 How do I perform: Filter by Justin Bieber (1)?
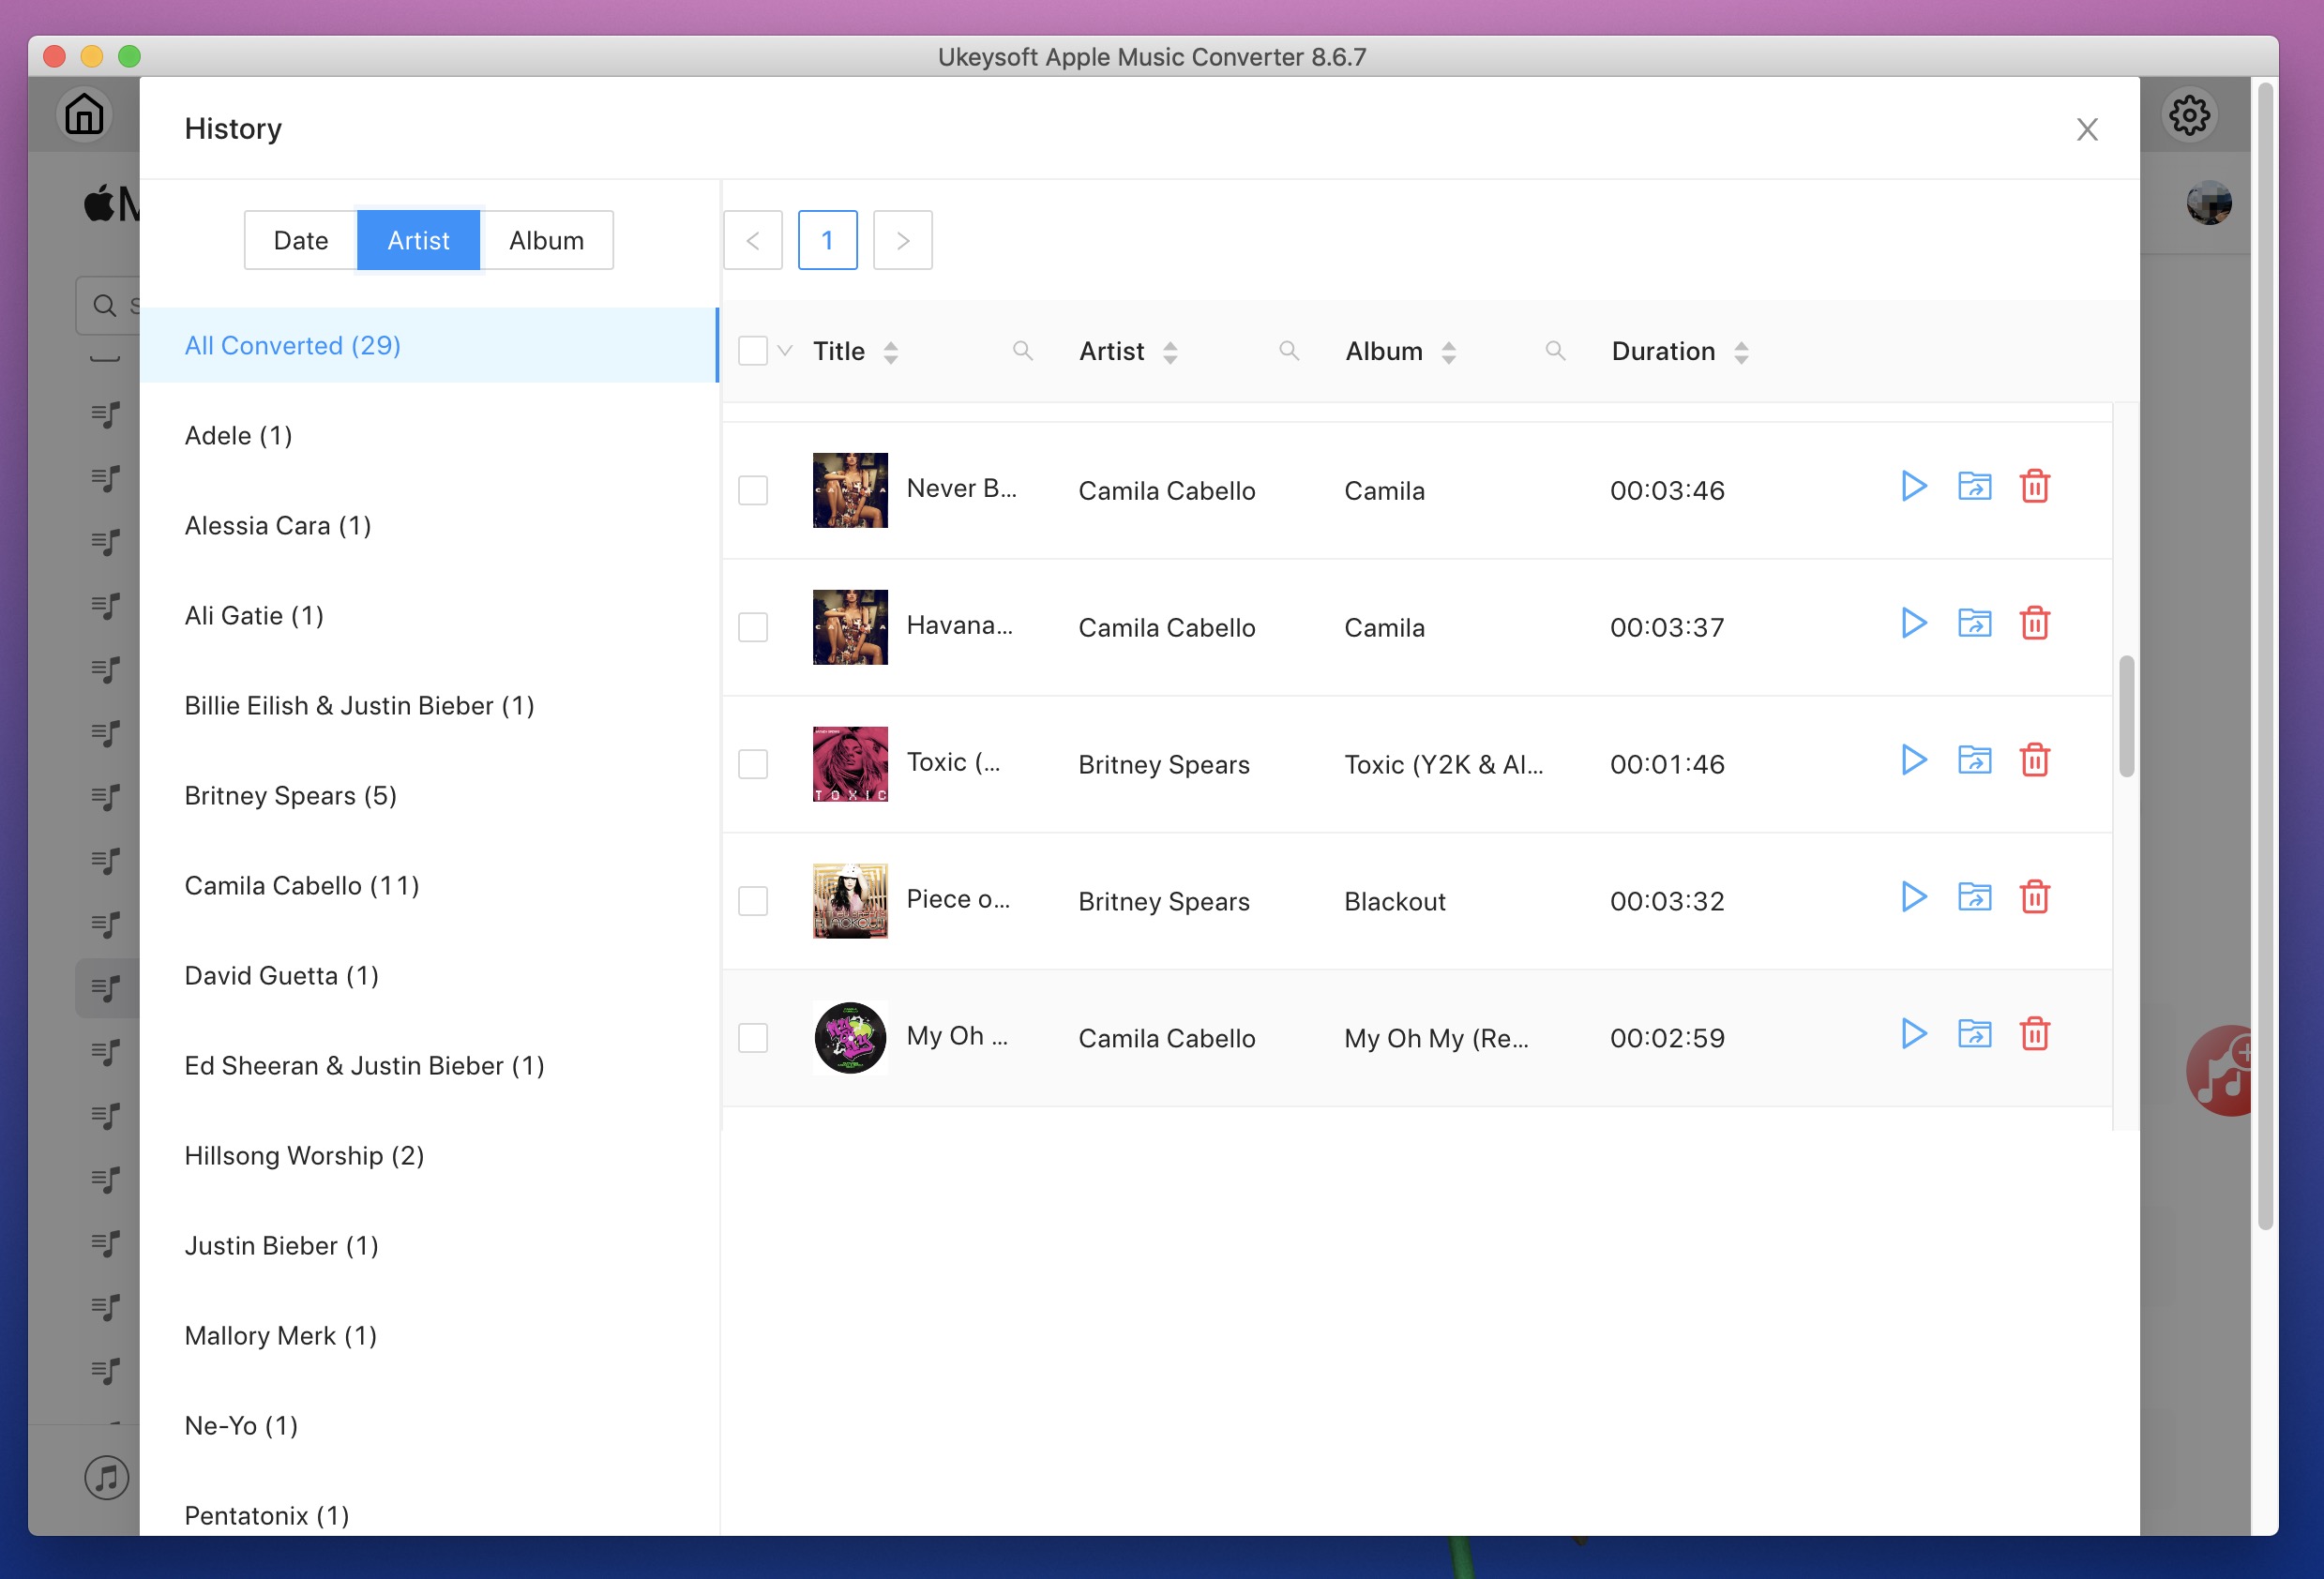click(429, 1246)
